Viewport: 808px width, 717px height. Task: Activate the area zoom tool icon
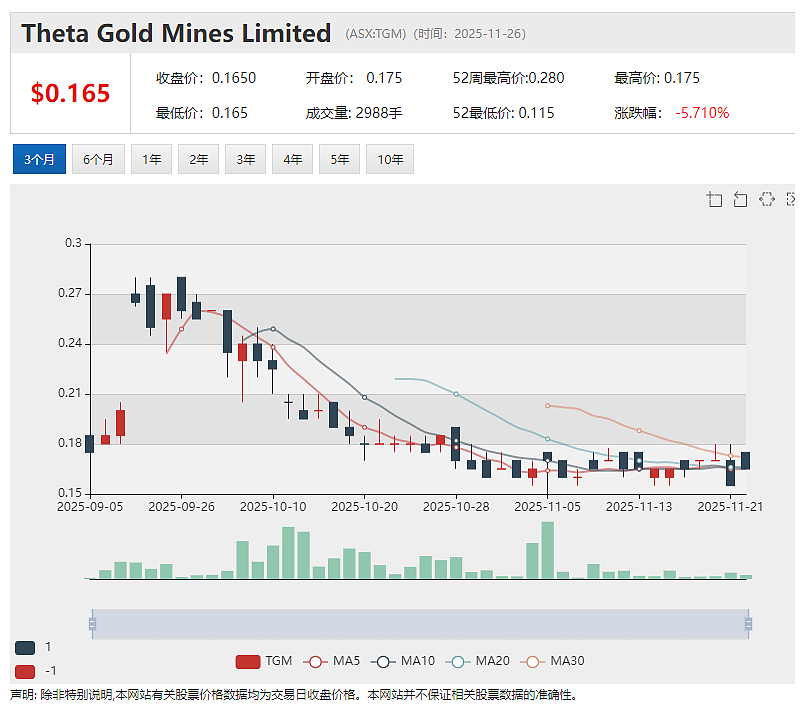pos(714,199)
